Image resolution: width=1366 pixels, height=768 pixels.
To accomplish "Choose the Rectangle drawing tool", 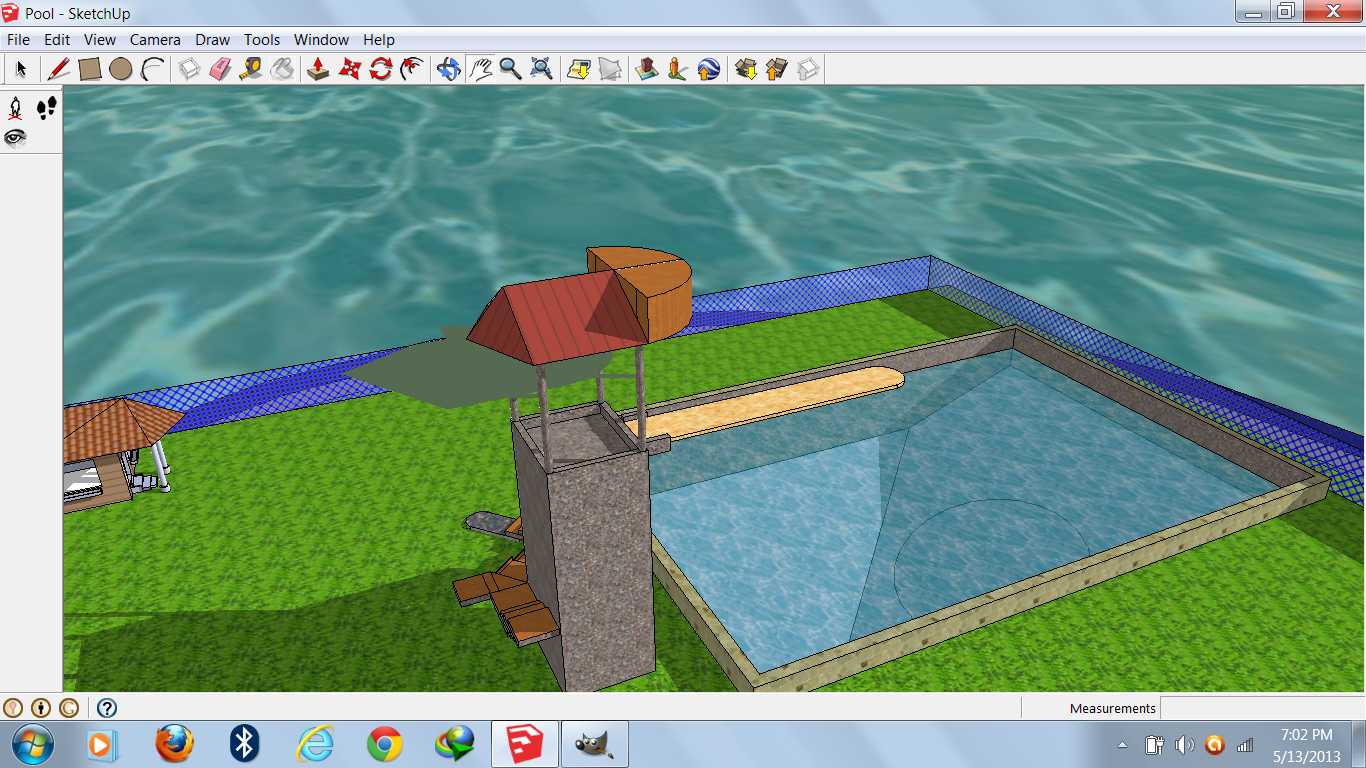I will pyautogui.click(x=90, y=69).
